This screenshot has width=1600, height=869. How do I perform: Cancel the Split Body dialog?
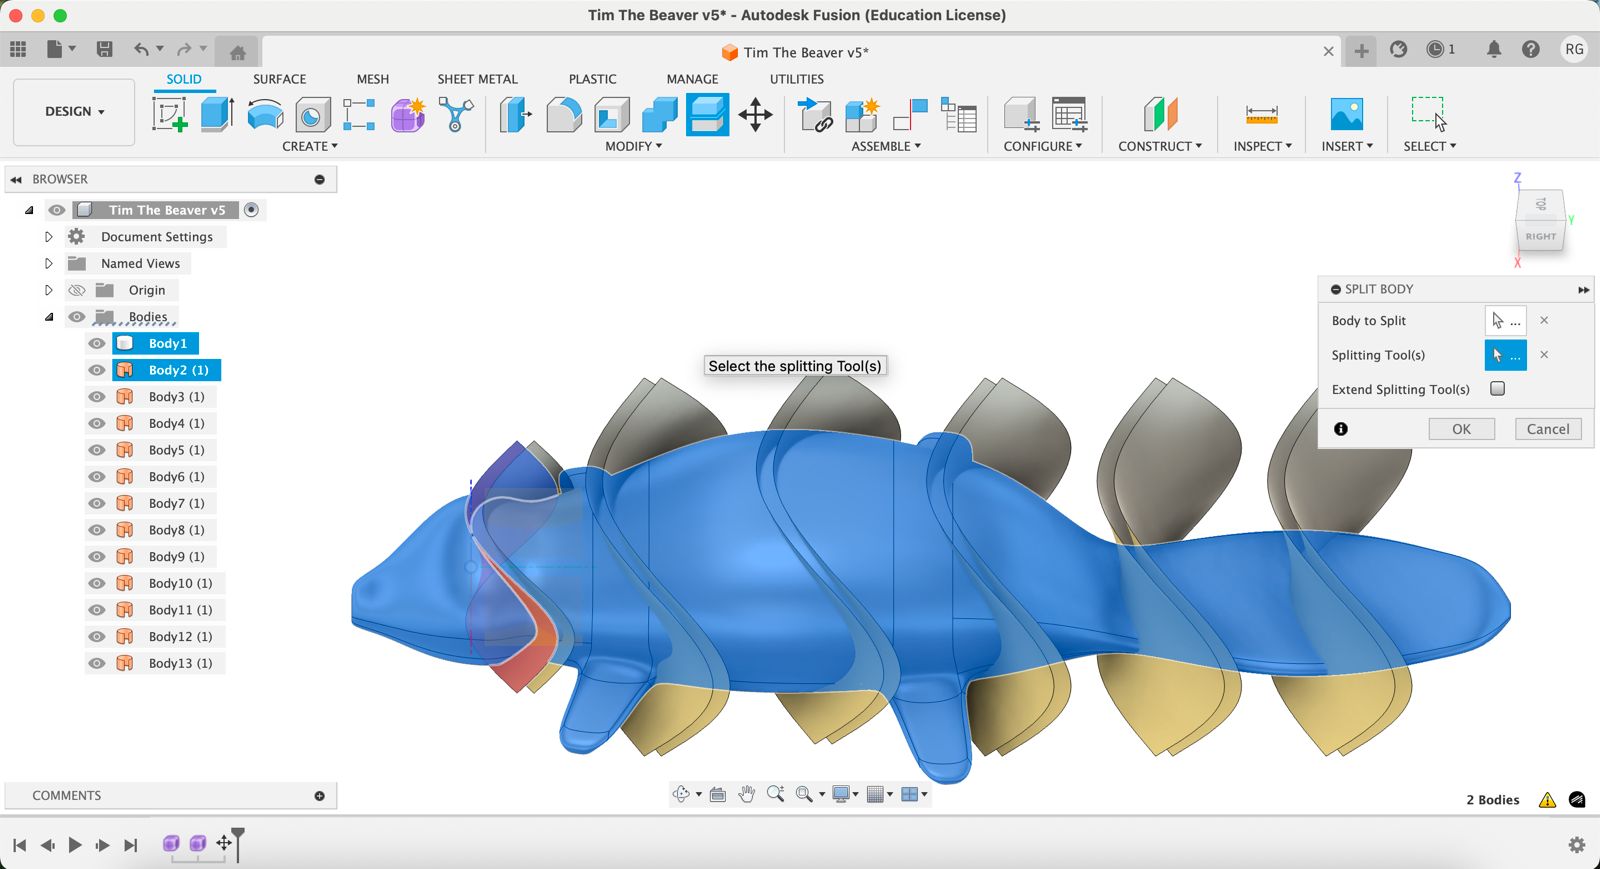pos(1547,429)
